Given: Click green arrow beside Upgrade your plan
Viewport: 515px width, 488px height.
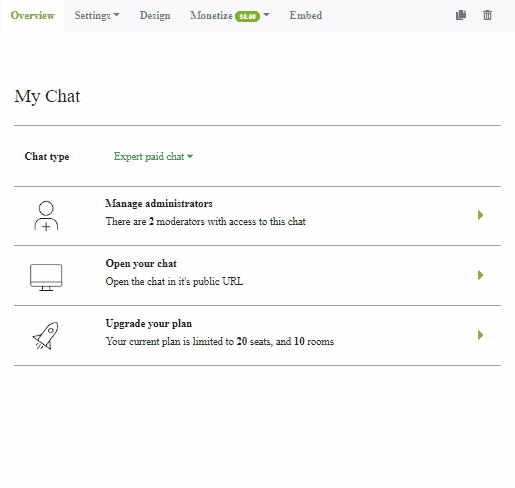Looking at the screenshot, I should 480,335.
